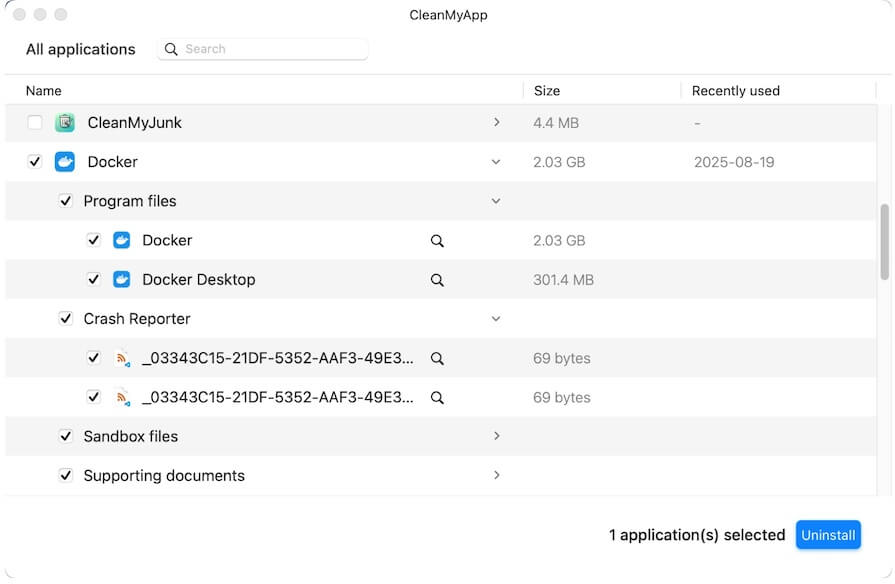Collapse the Crash Reporter group
Image resolution: width=895 pixels, height=584 pixels.
[x=496, y=319]
